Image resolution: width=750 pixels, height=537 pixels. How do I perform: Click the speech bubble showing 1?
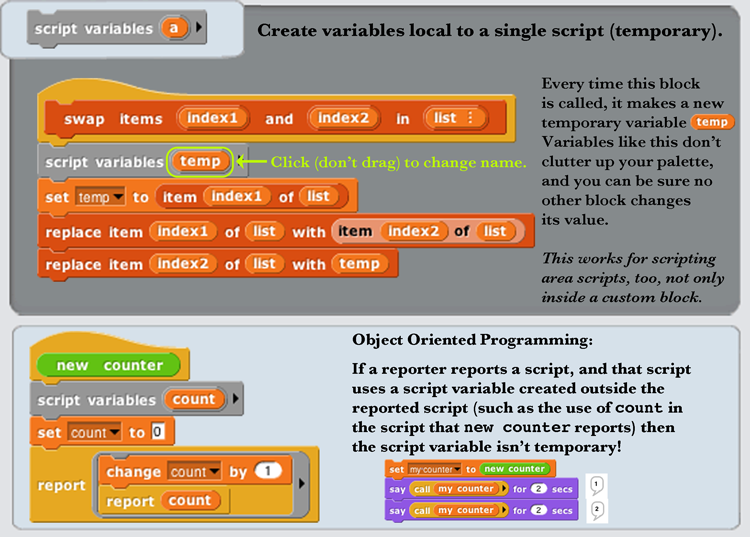tap(596, 488)
